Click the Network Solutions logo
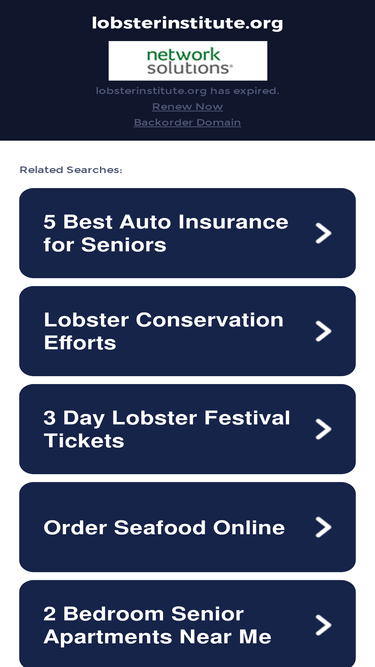Image resolution: width=375 pixels, height=667 pixels. (x=188, y=61)
